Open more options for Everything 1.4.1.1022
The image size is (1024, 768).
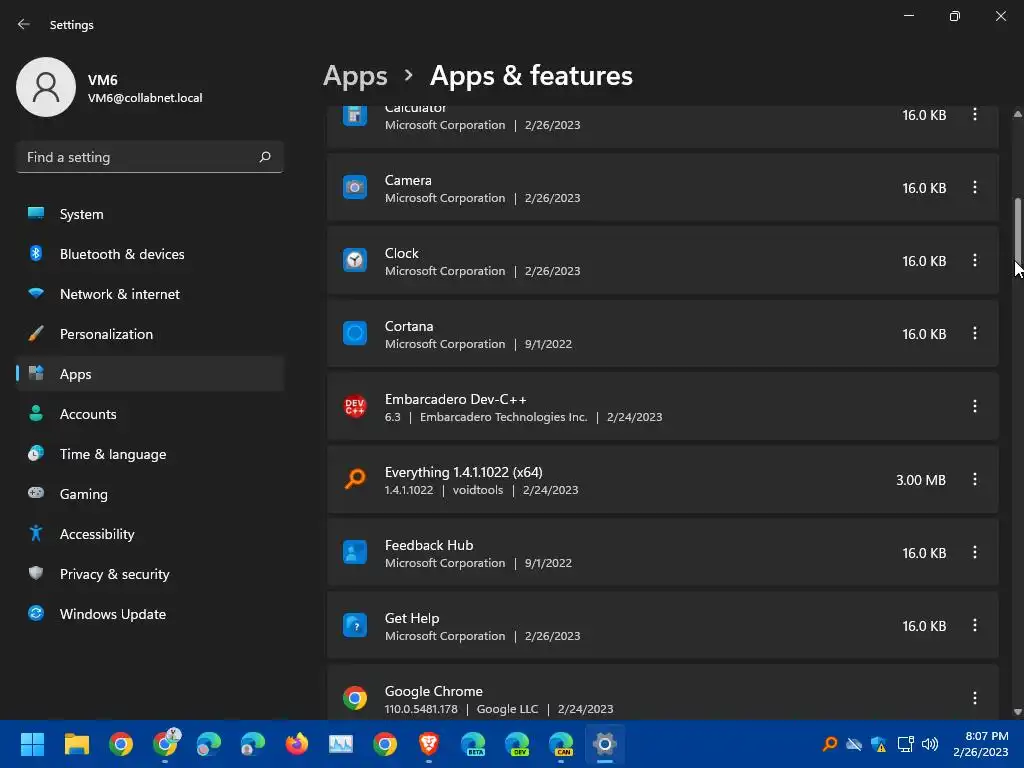[974, 480]
